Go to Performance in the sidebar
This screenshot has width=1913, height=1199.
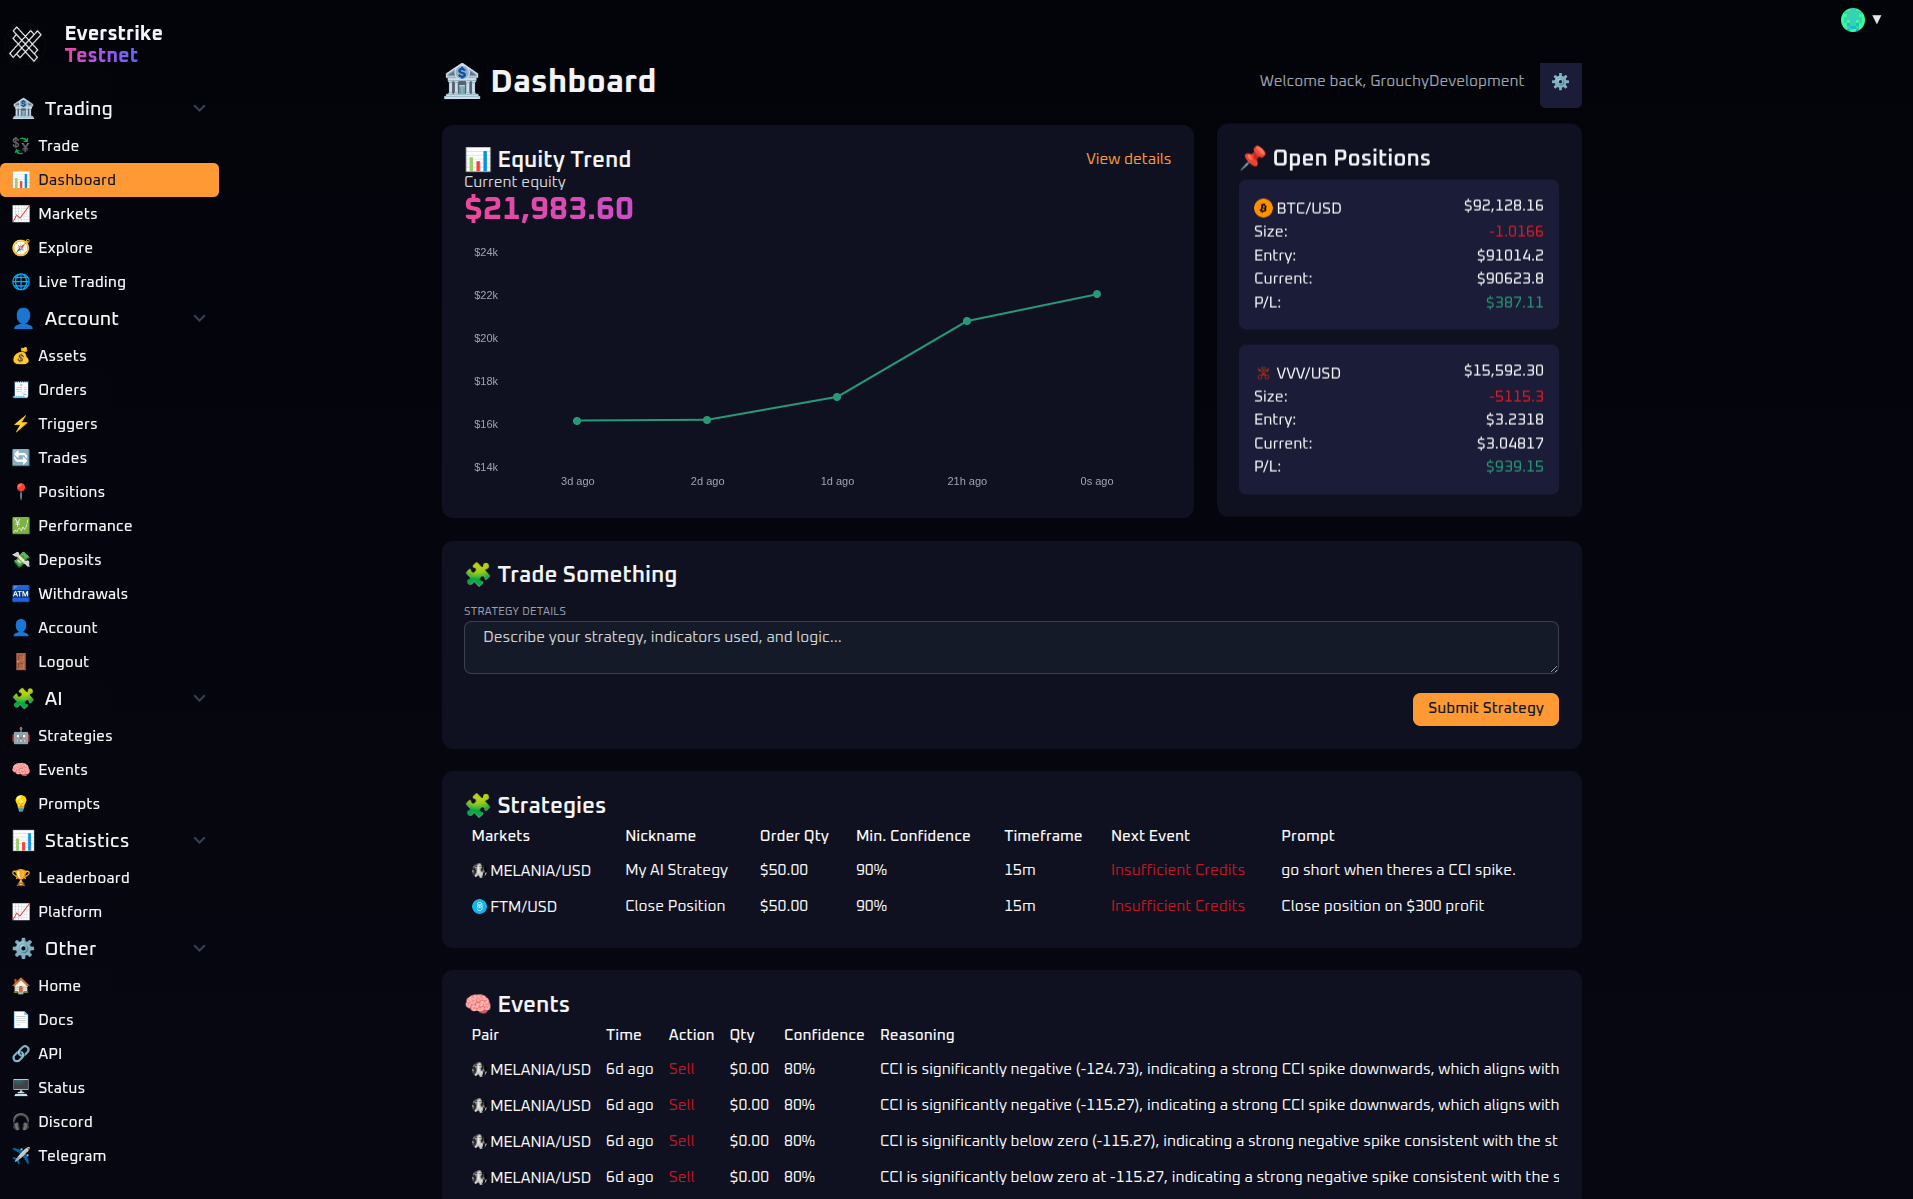tap(84, 526)
